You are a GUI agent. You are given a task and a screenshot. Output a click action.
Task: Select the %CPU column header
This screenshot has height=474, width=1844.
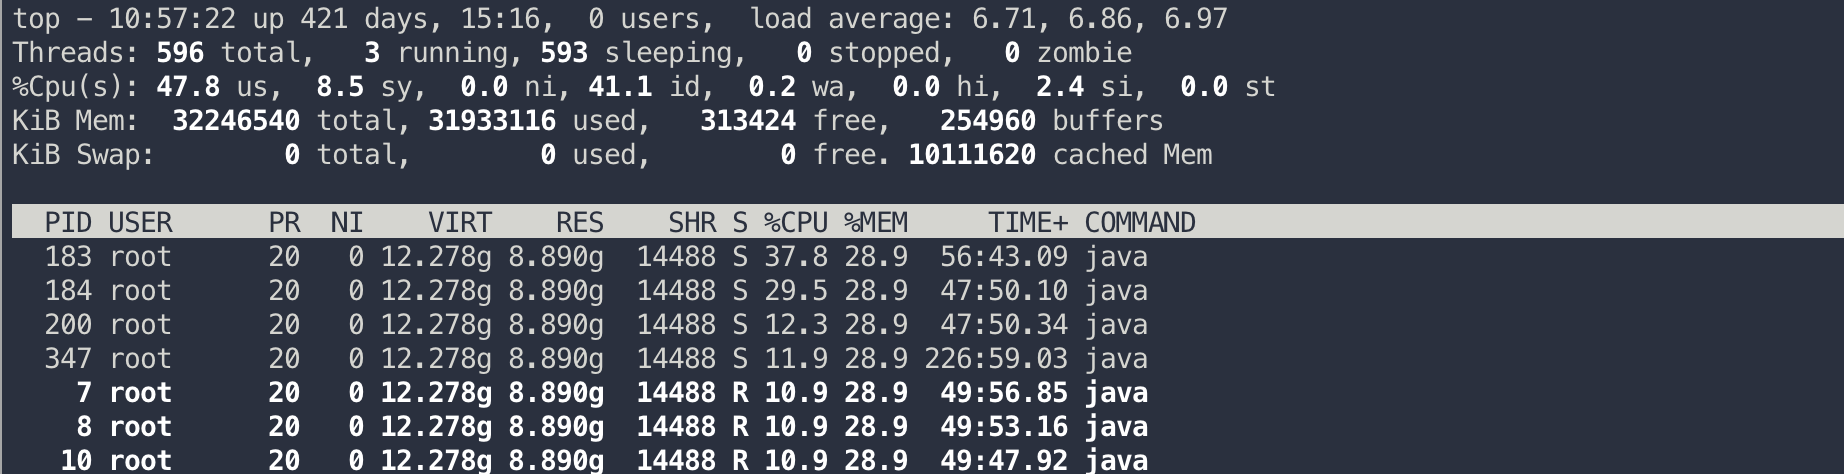[x=795, y=222]
